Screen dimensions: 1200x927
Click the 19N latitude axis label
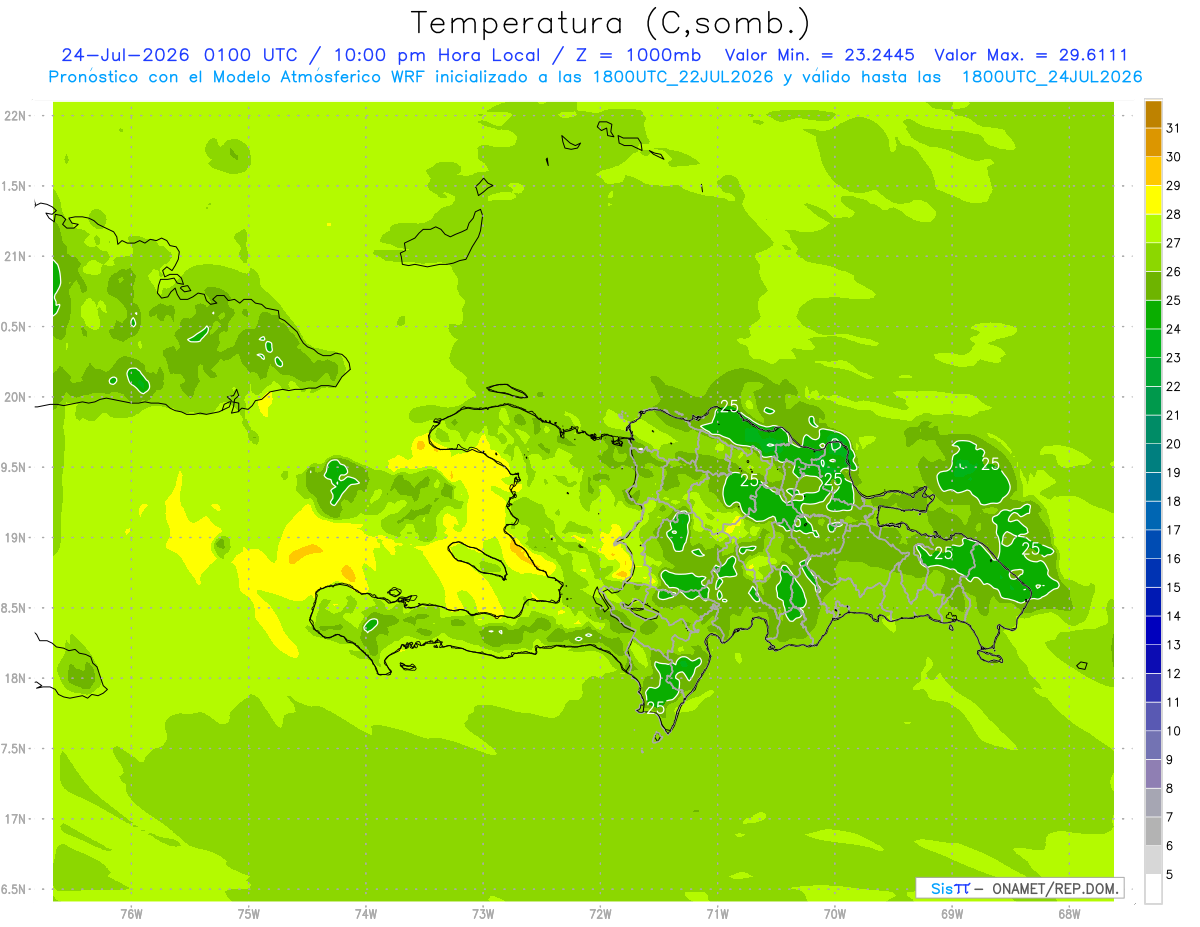(17, 538)
